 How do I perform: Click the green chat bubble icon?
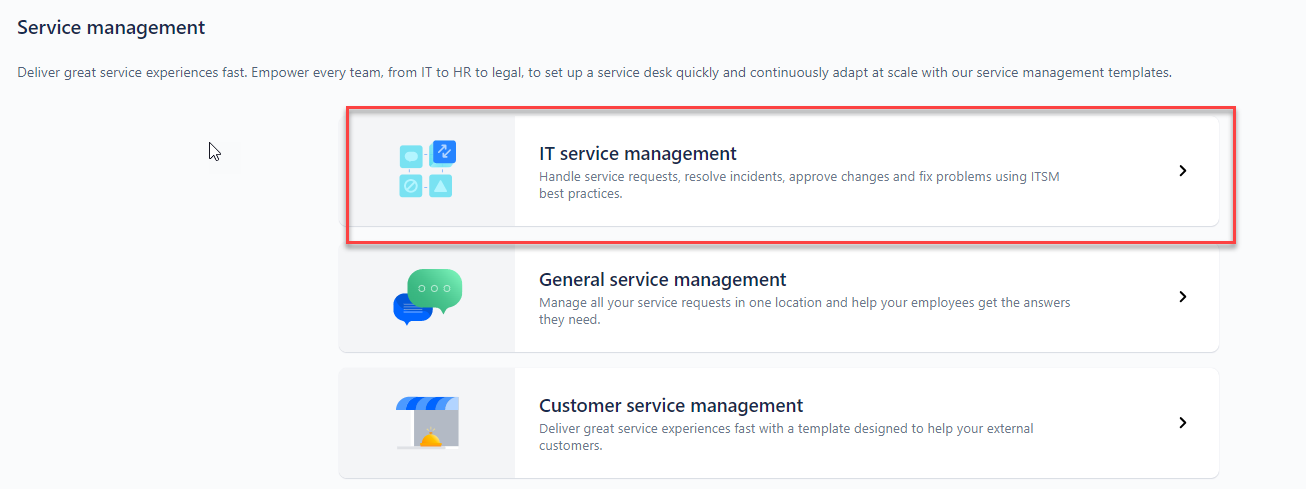(435, 289)
